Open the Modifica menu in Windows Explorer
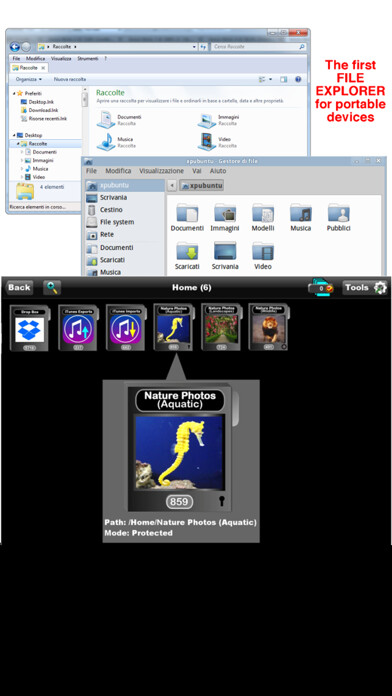The width and height of the screenshot is (392, 696). coord(36,59)
